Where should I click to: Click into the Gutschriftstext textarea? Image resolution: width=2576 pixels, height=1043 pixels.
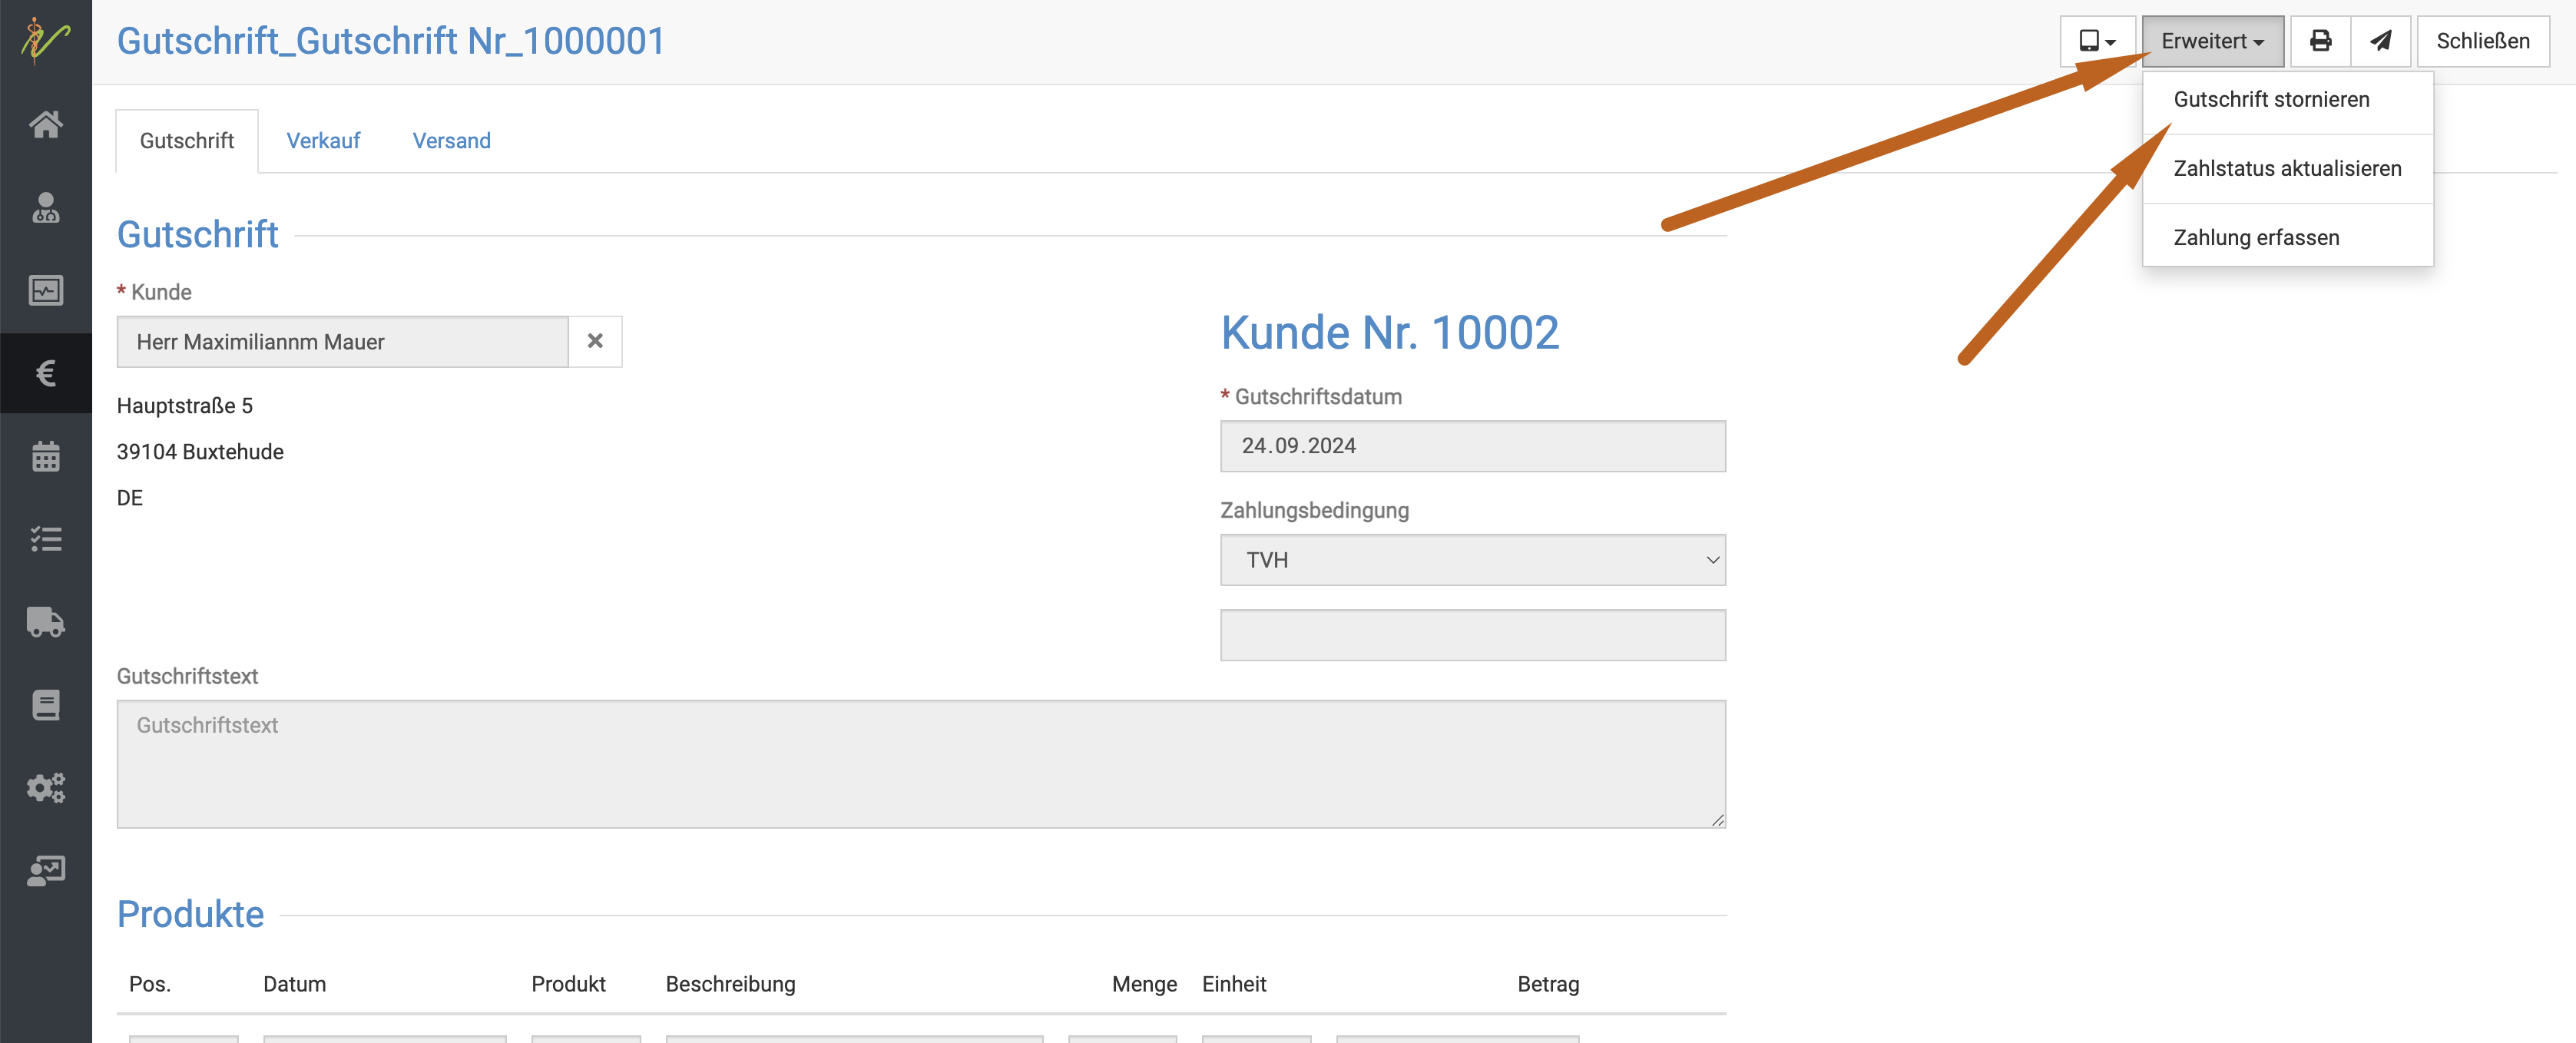(x=920, y=764)
